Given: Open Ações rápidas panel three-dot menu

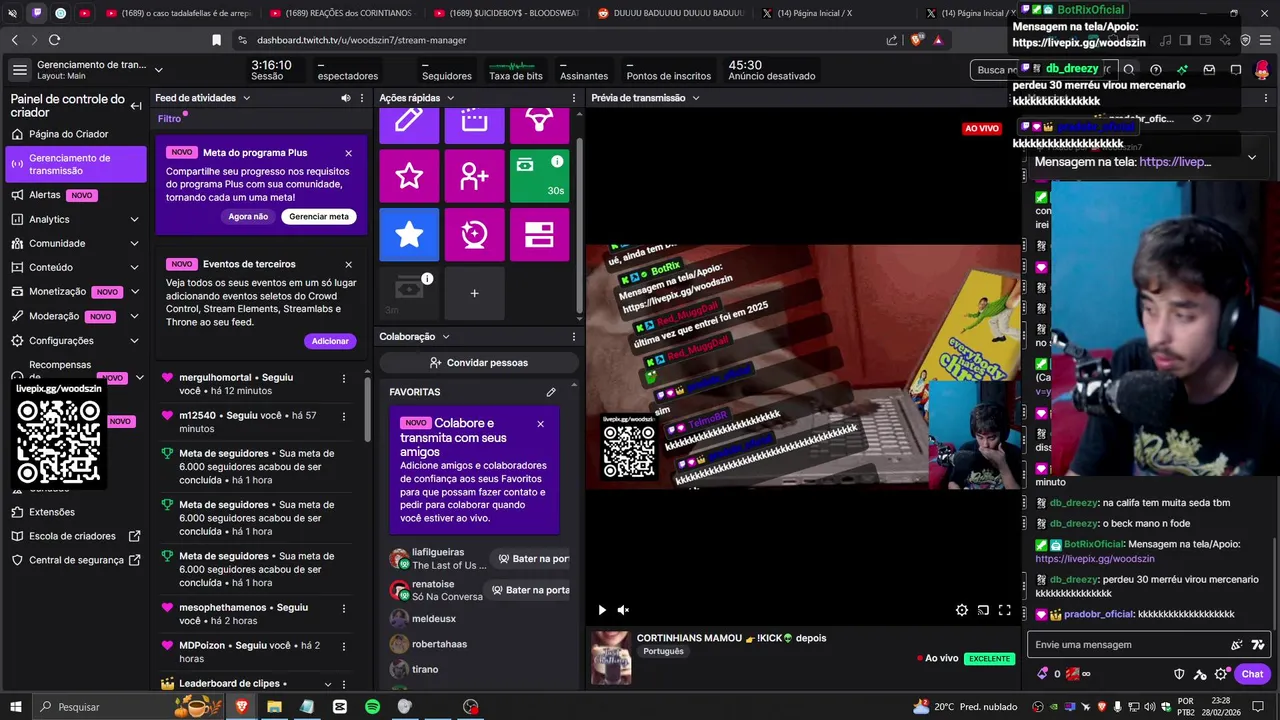Looking at the screenshot, I should click(x=574, y=98).
